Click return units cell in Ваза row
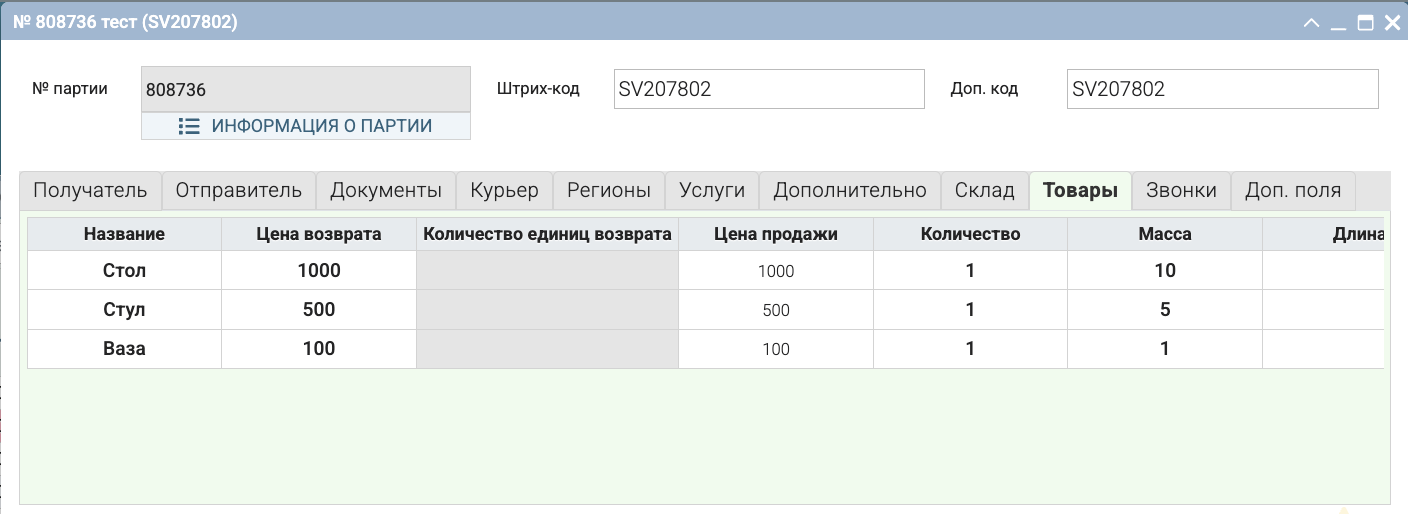This screenshot has height=514, width=1408. [x=547, y=348]
